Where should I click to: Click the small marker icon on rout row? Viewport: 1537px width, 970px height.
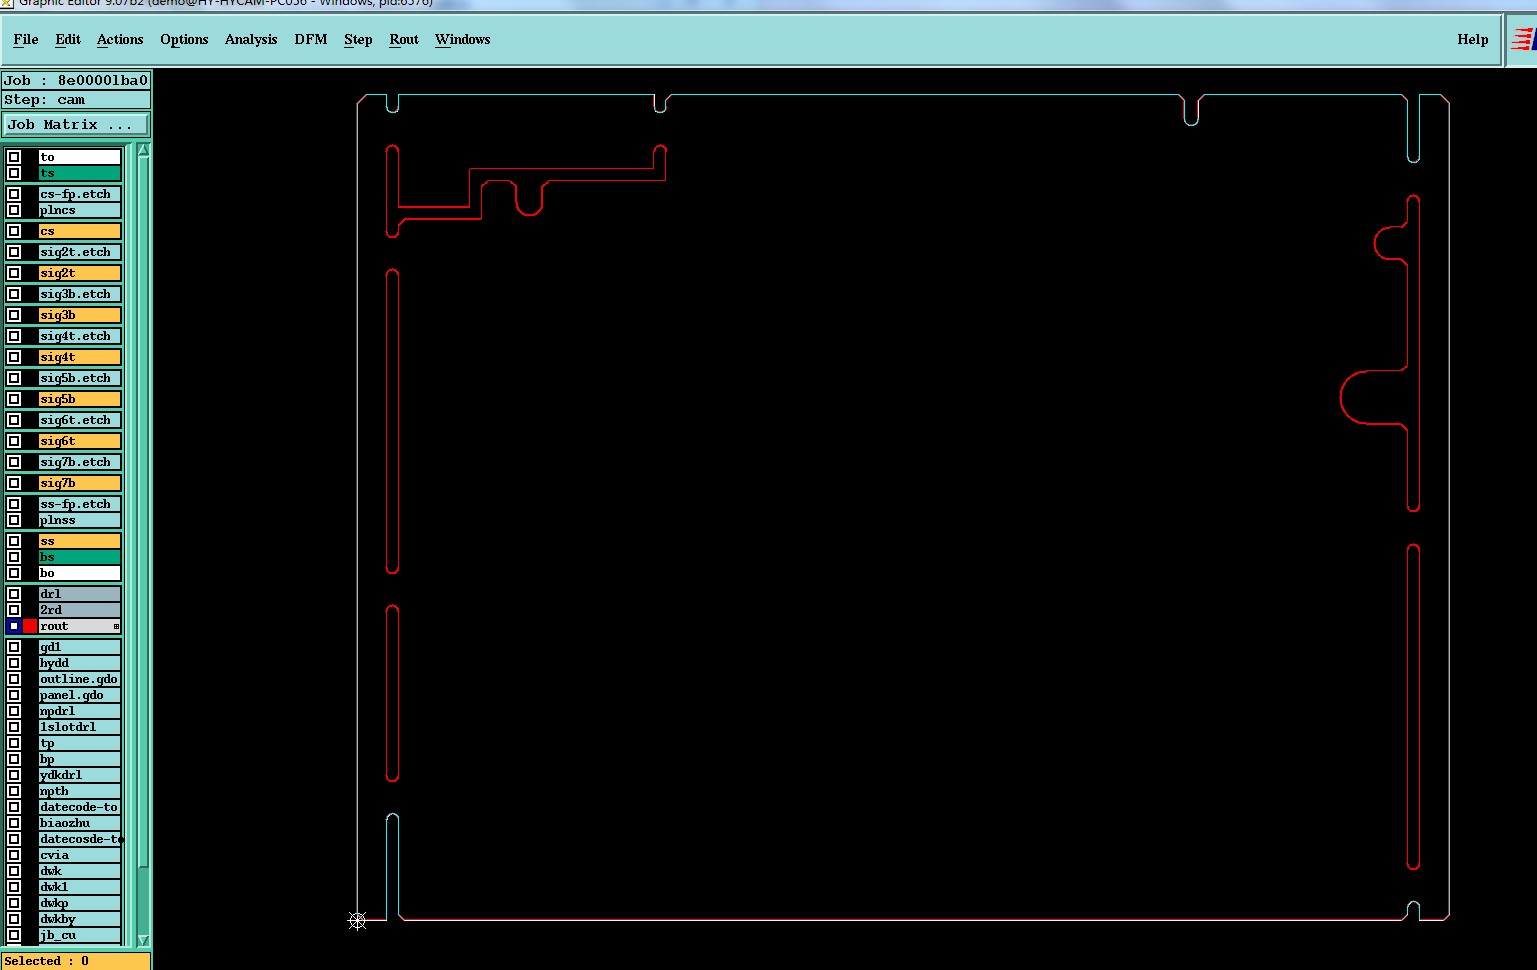[x=116, y=626]
